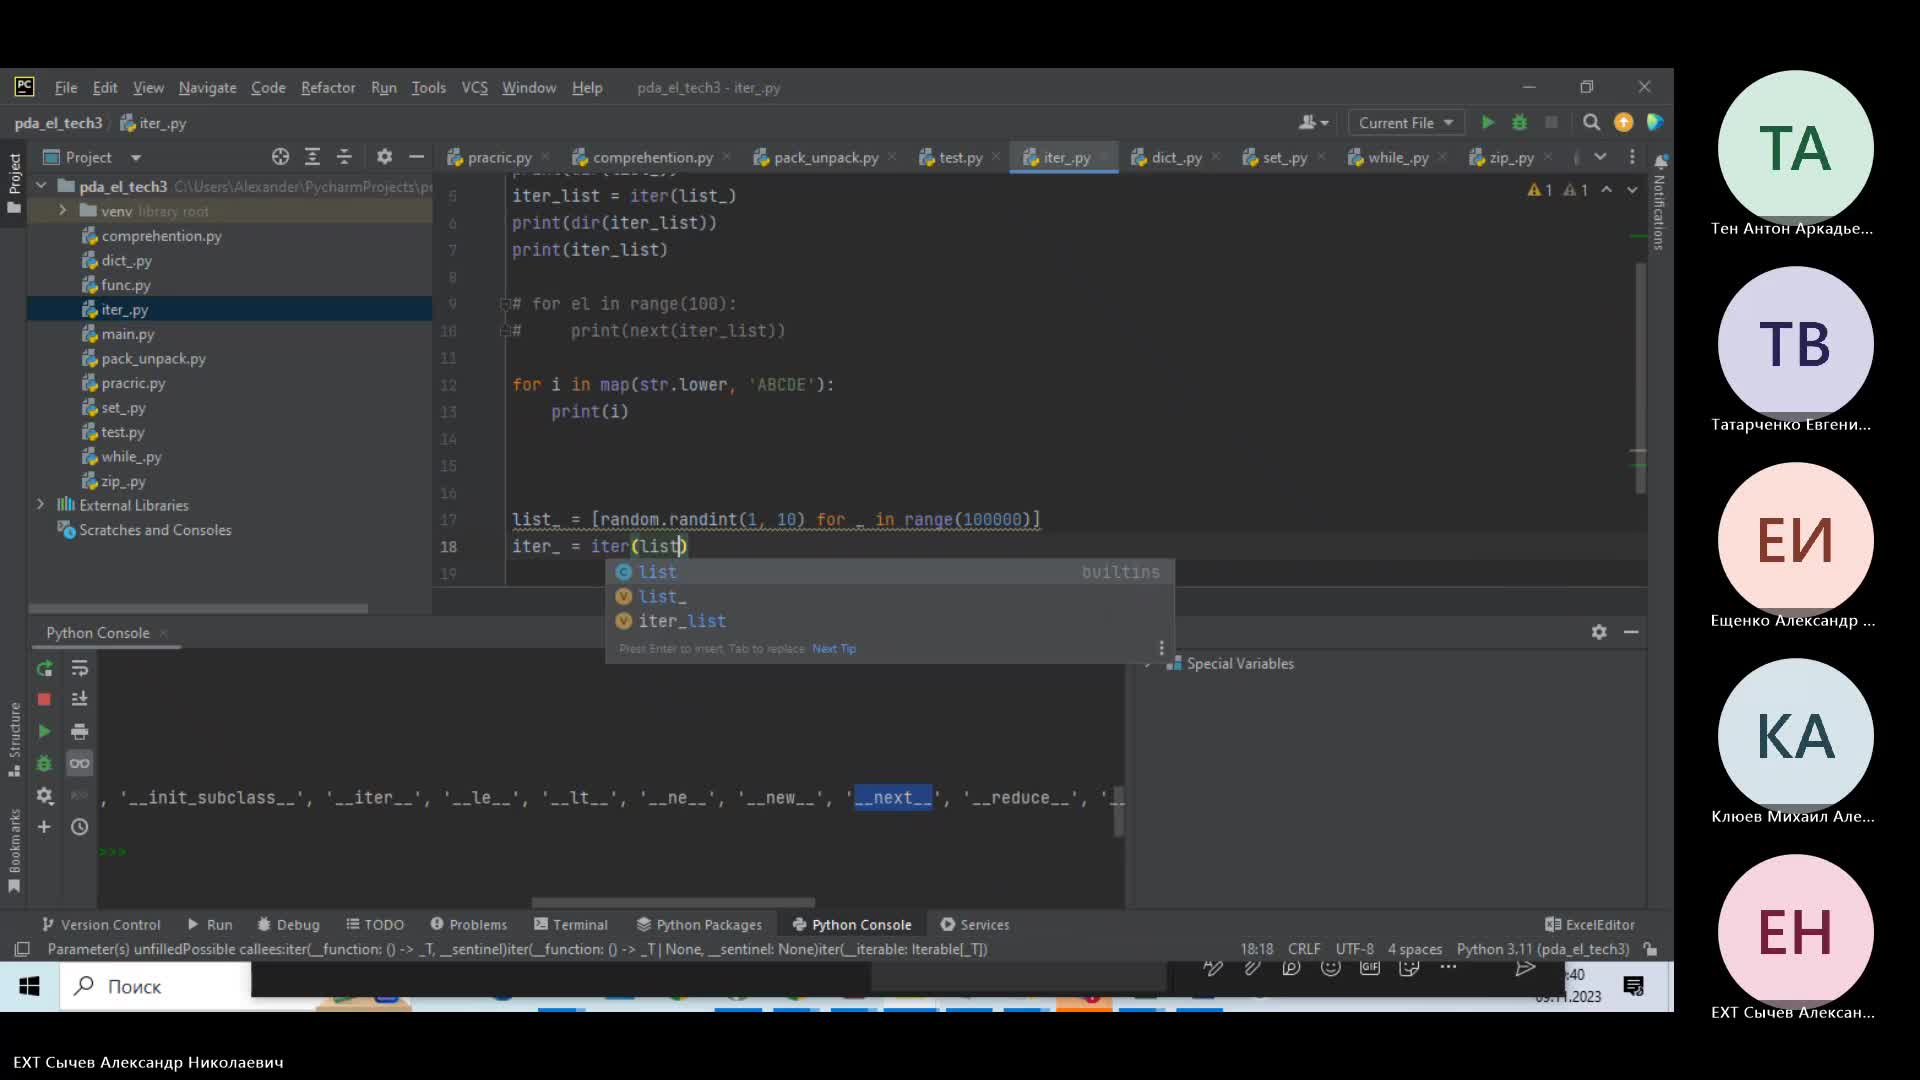Collapse pda_el_tech3 project root
Screen dimensions: 1920x1080
[41, 186]
